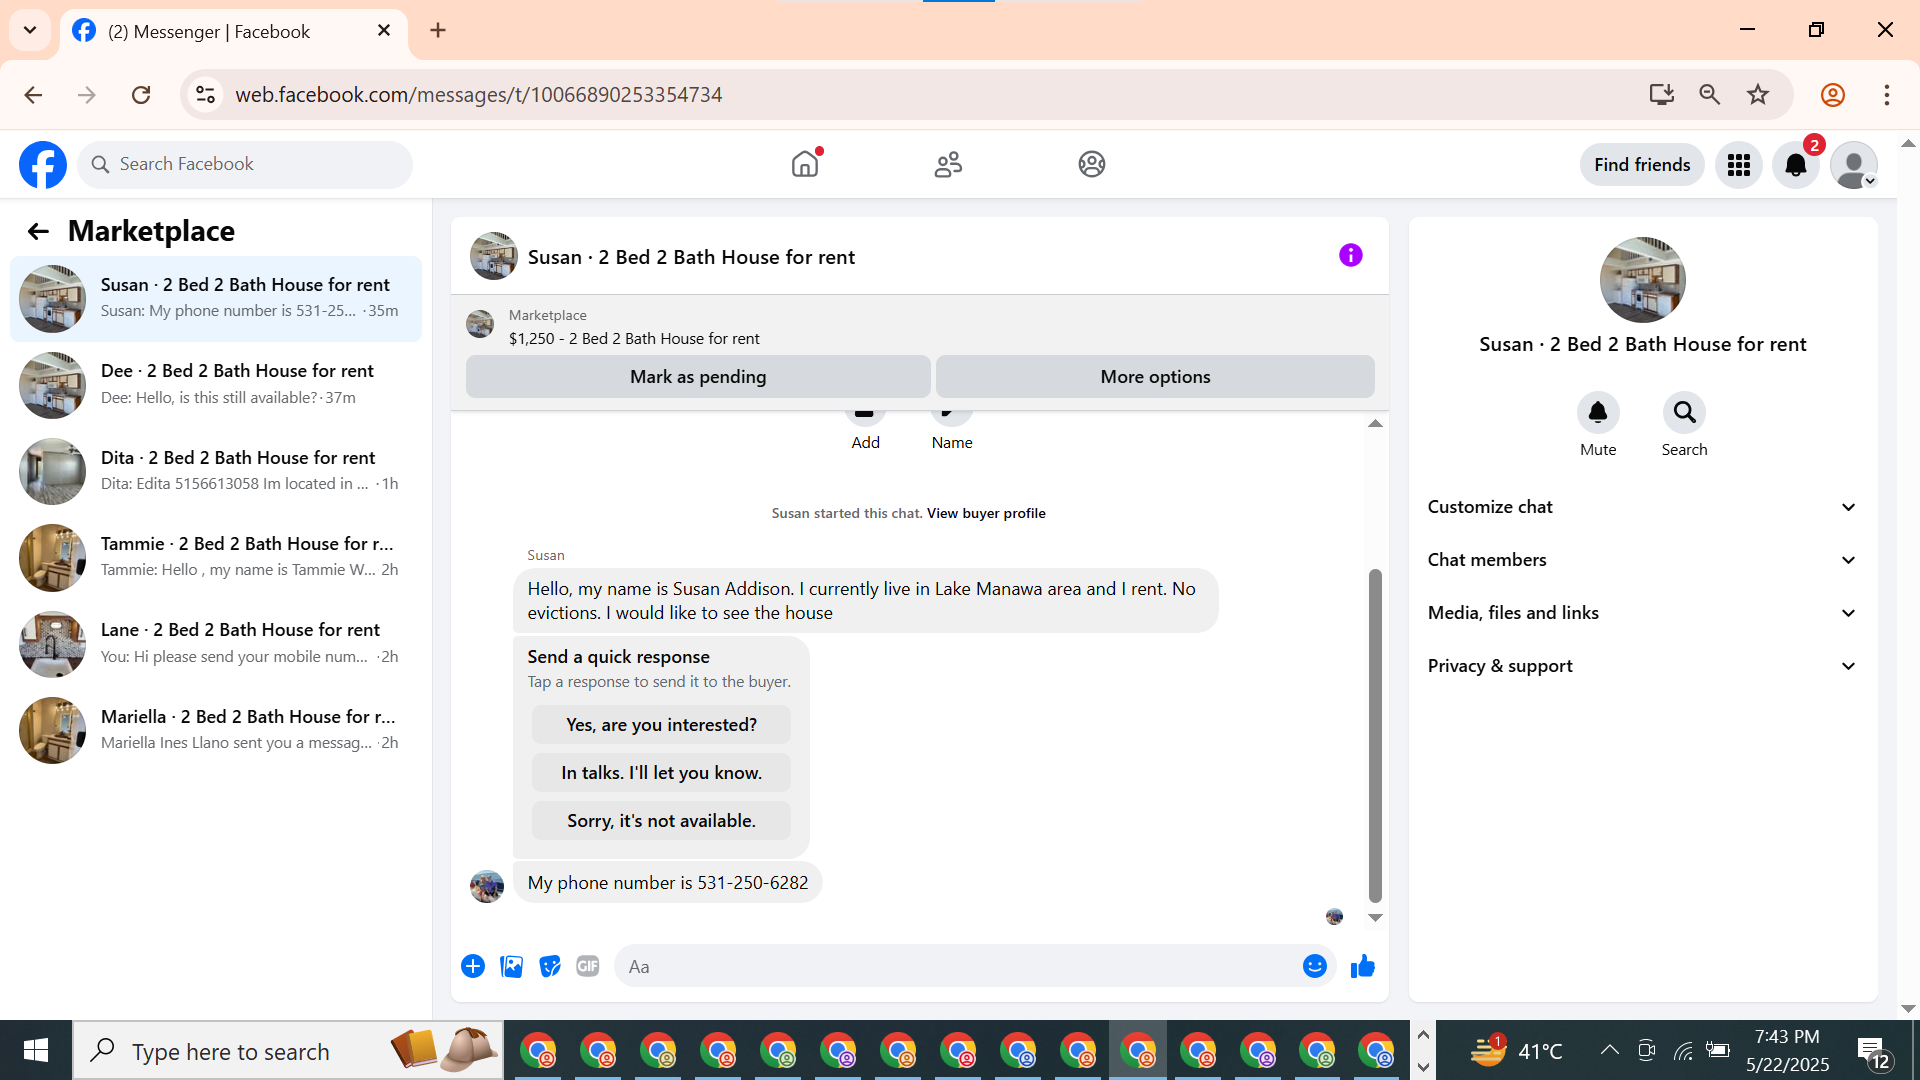Open browser zoom magnifier icon
The image size is (1920, 1080).
tap(1710, 95)
